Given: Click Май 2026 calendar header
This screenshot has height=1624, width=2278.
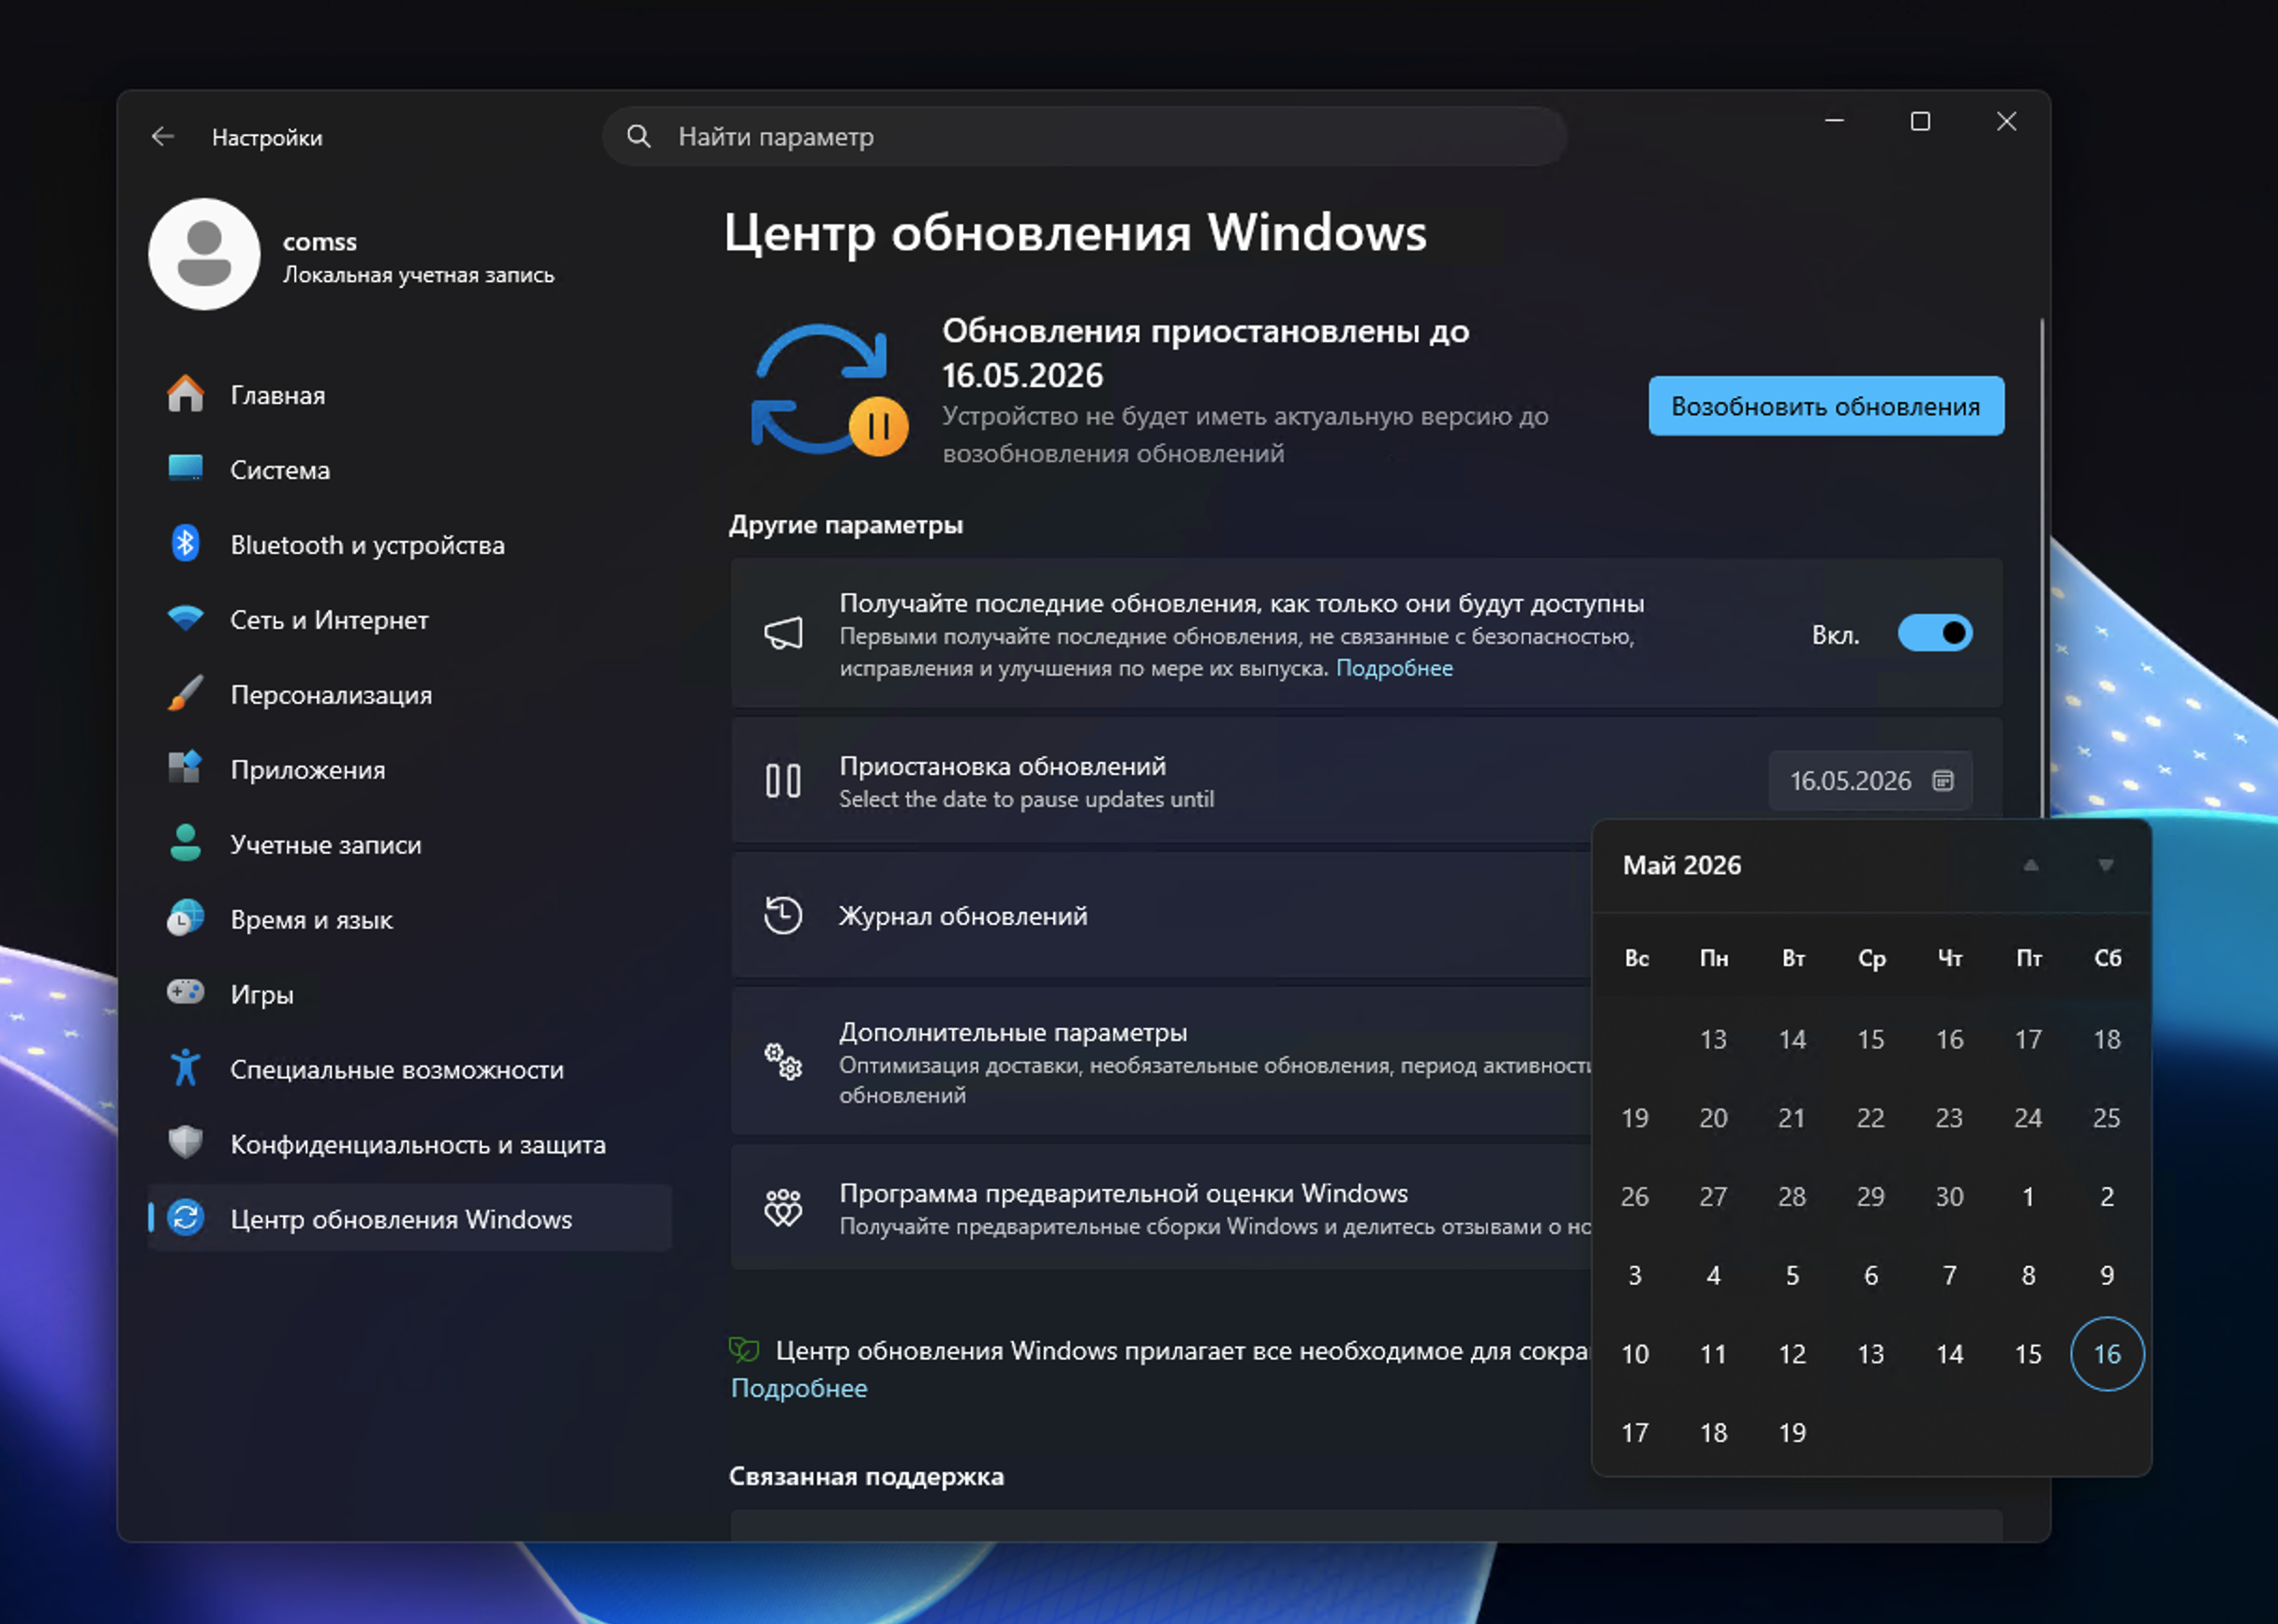Looking at the screenshot, I should [x=1681, y=865].
